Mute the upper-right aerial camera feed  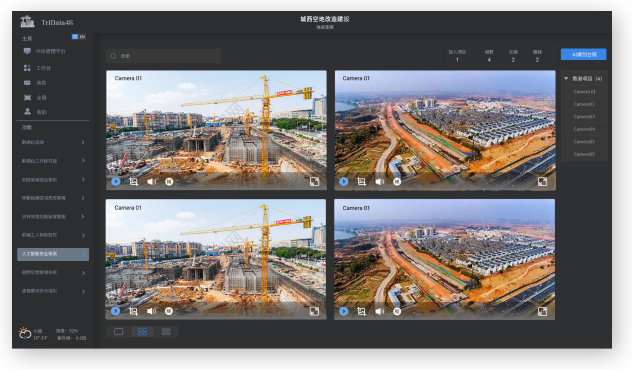380,182
